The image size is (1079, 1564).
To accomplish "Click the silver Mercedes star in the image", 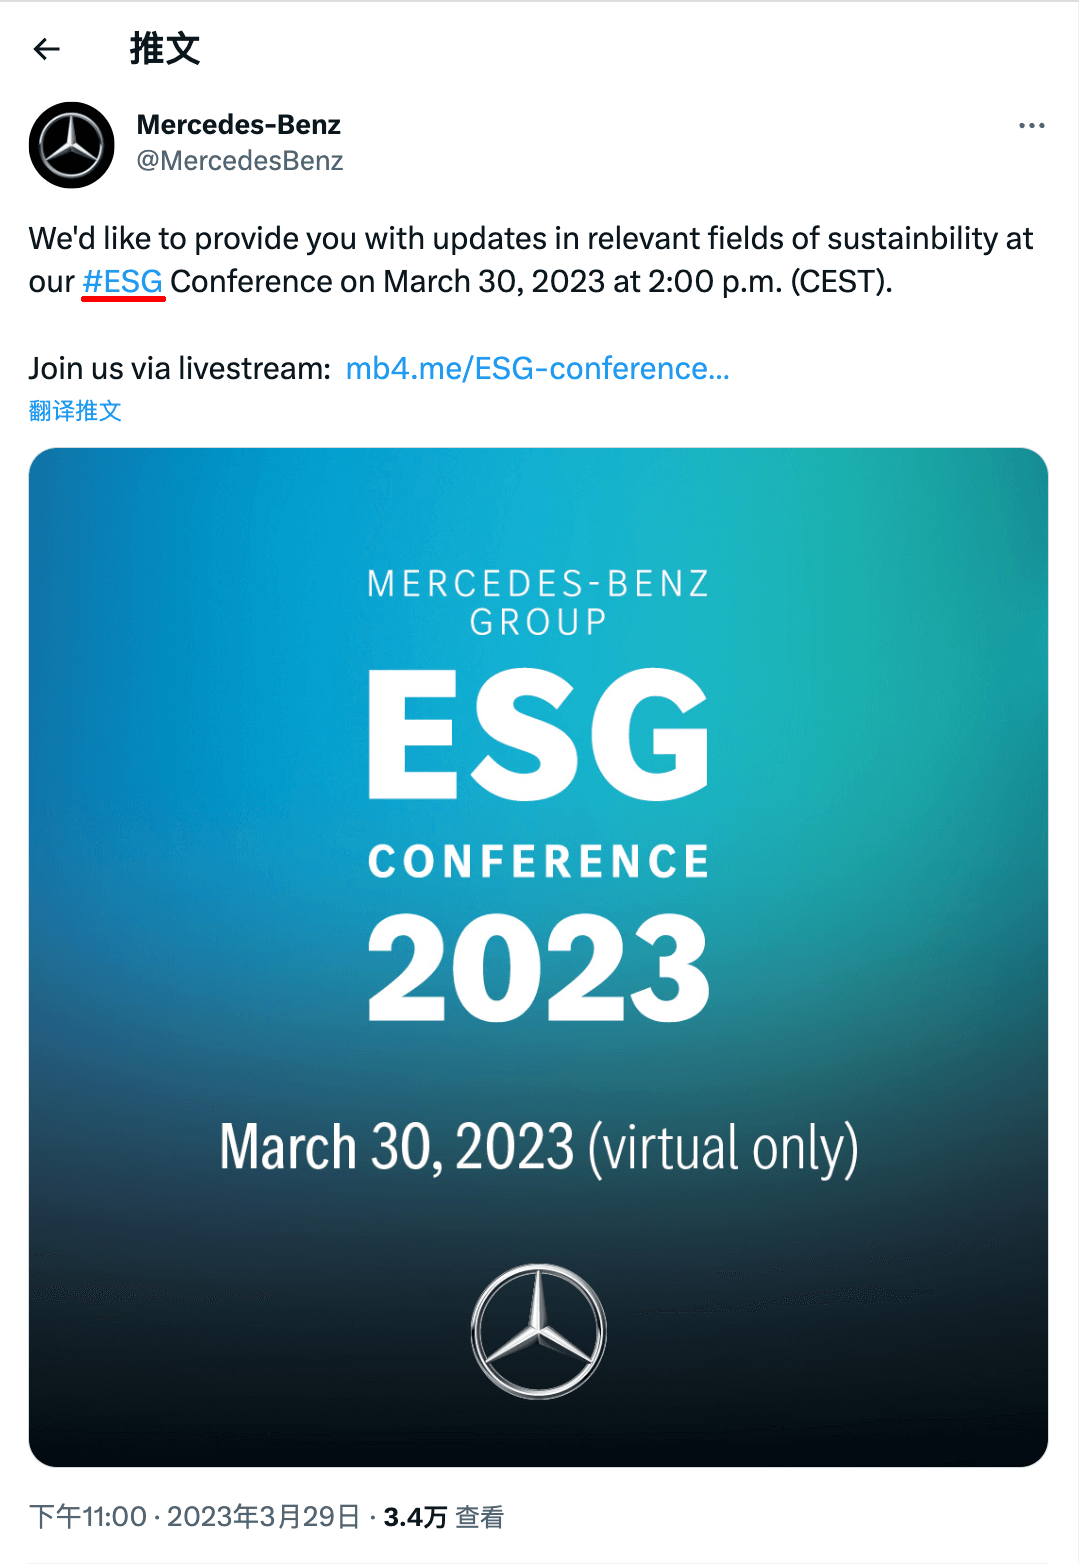I will click(x=539, y=1331).
